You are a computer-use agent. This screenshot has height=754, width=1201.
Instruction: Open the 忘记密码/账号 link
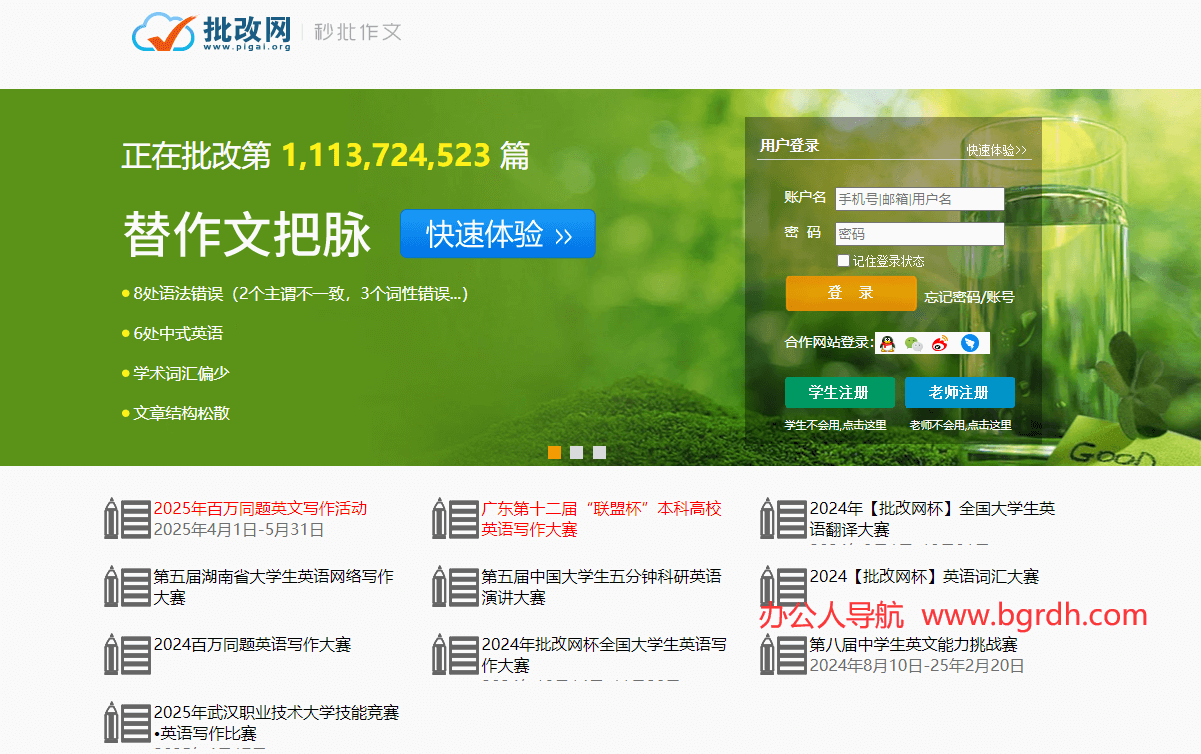969,297
